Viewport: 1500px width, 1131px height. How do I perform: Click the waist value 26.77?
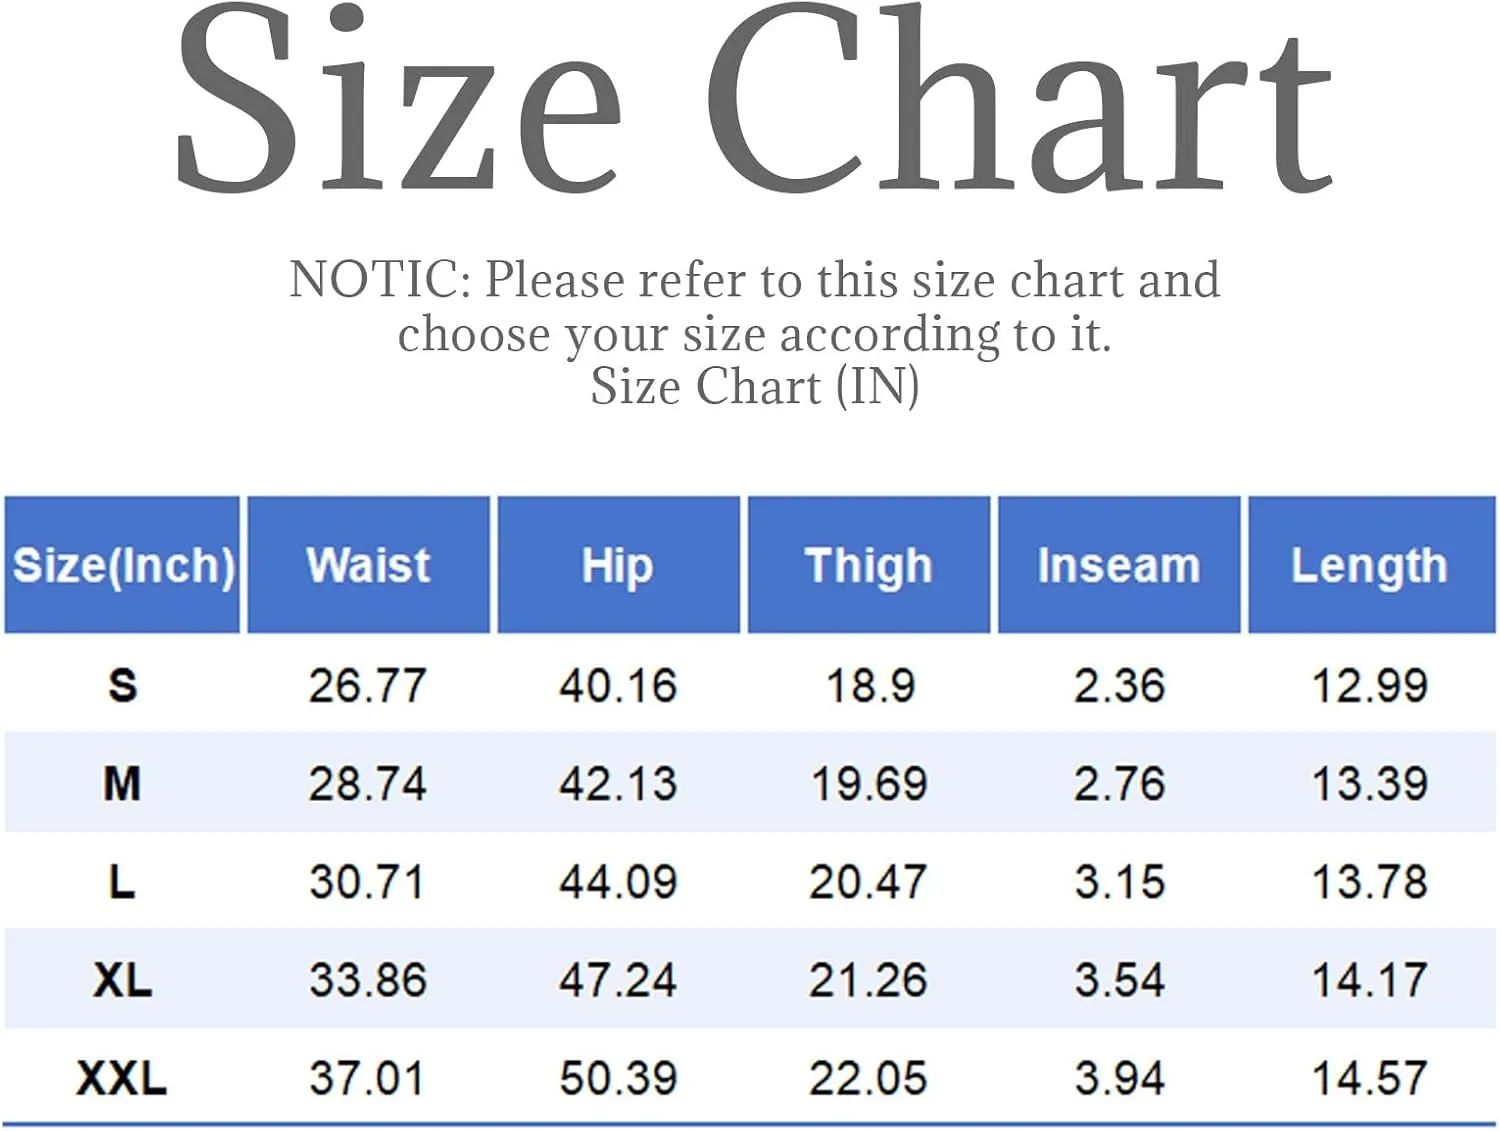[368, 686]
